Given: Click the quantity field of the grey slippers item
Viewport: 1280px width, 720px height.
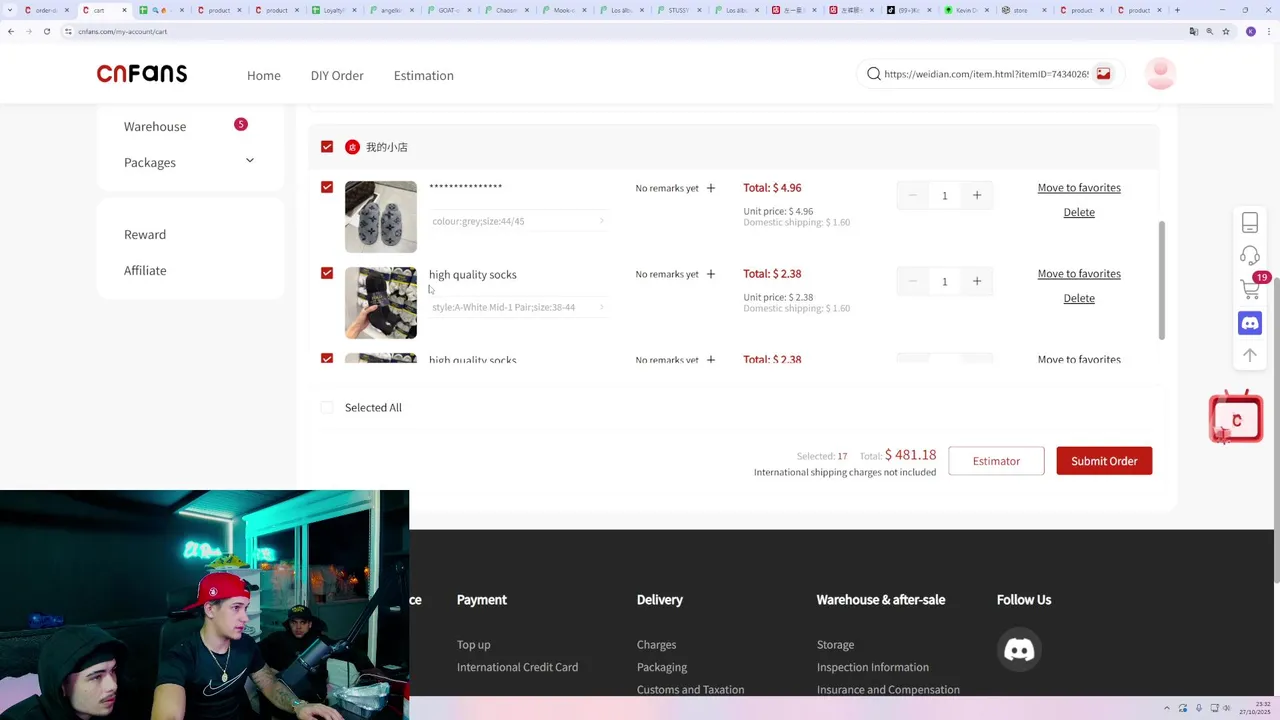Looking at the screenshot, I should click(944, 195).
